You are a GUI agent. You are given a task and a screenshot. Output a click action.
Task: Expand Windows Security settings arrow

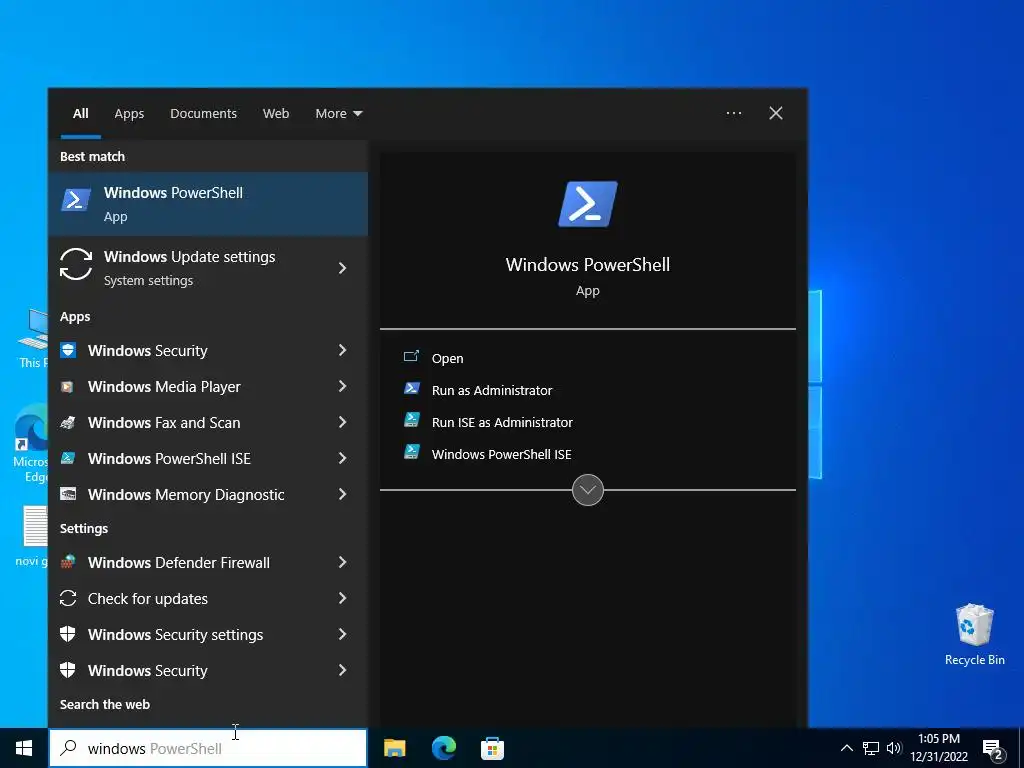(x=342, y=633)
